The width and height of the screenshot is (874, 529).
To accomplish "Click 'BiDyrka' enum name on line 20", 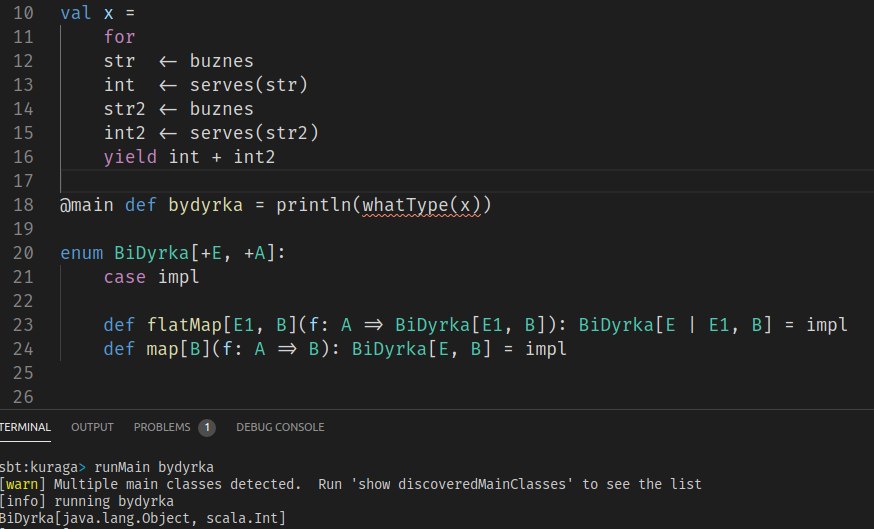I will coord(152,253).
